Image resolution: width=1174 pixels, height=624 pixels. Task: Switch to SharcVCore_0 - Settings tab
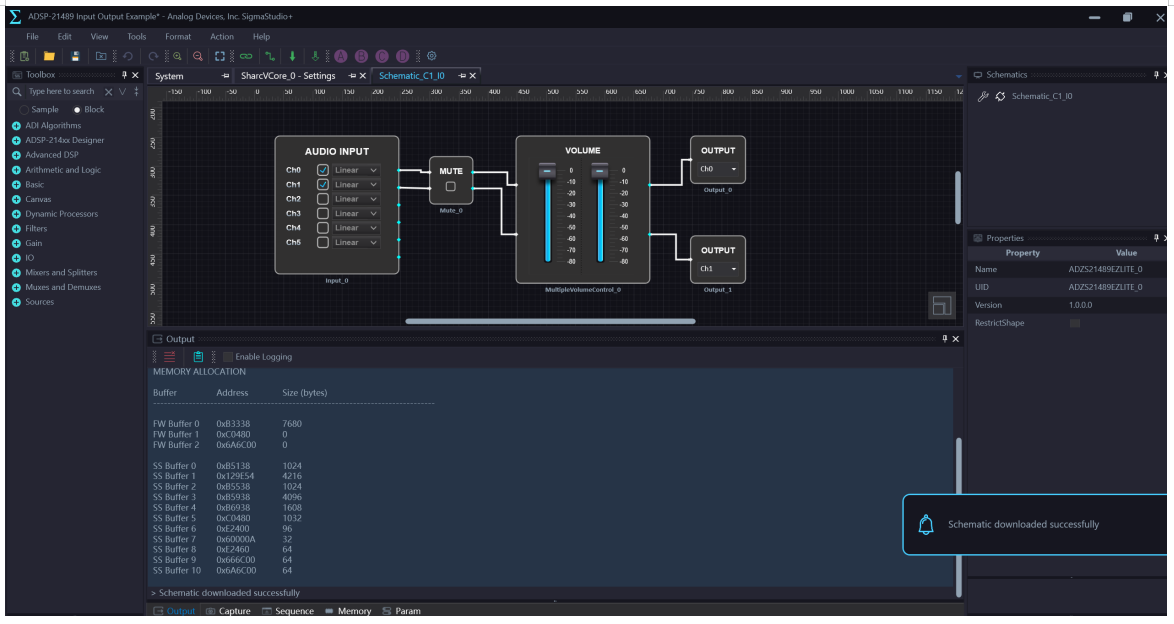point(288,76)
